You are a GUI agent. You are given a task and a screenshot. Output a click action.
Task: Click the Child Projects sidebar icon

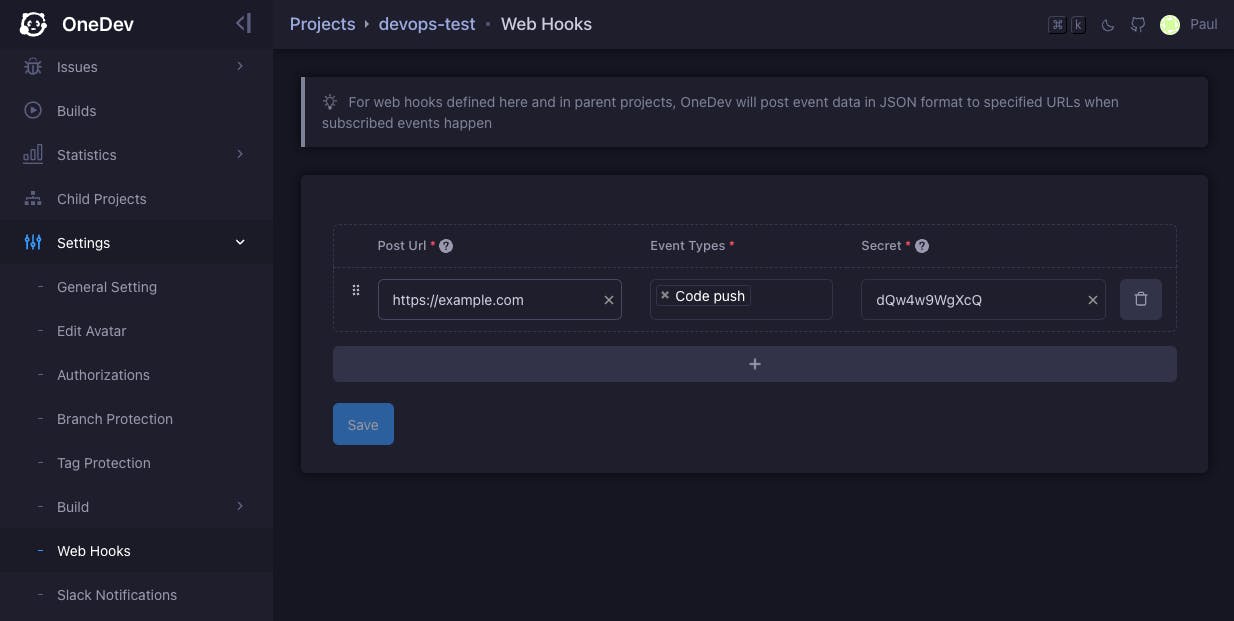[33, 199]
